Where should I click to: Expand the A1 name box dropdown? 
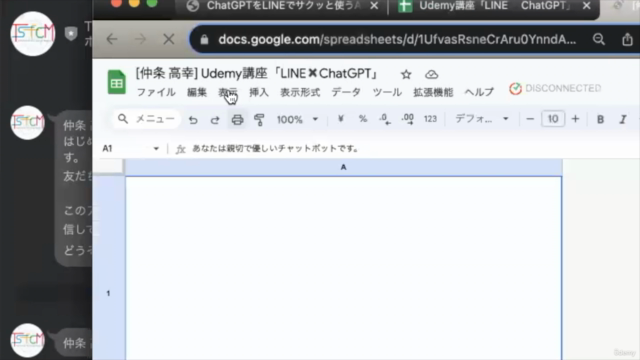tap(156, 149)
